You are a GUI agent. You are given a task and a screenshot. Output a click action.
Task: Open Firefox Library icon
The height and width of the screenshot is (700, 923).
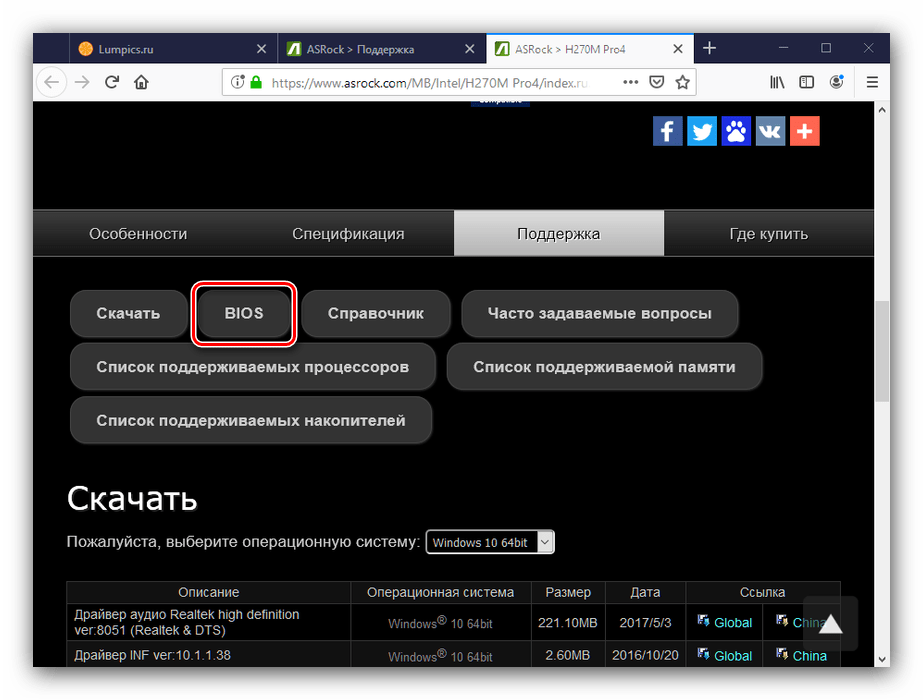pyautogui.click(x=777, y=82)
